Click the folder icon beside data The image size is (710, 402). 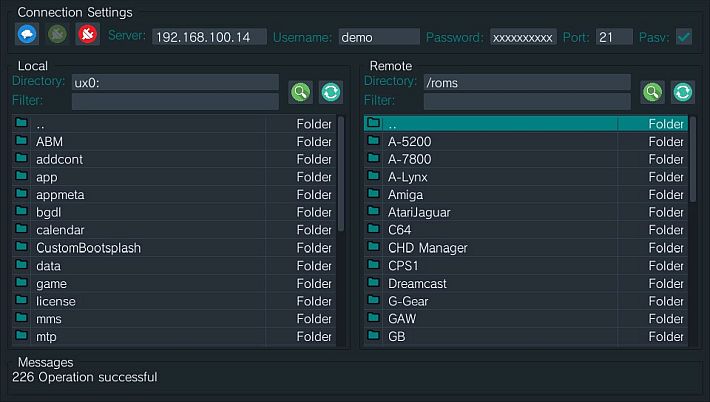click(21, 264)
